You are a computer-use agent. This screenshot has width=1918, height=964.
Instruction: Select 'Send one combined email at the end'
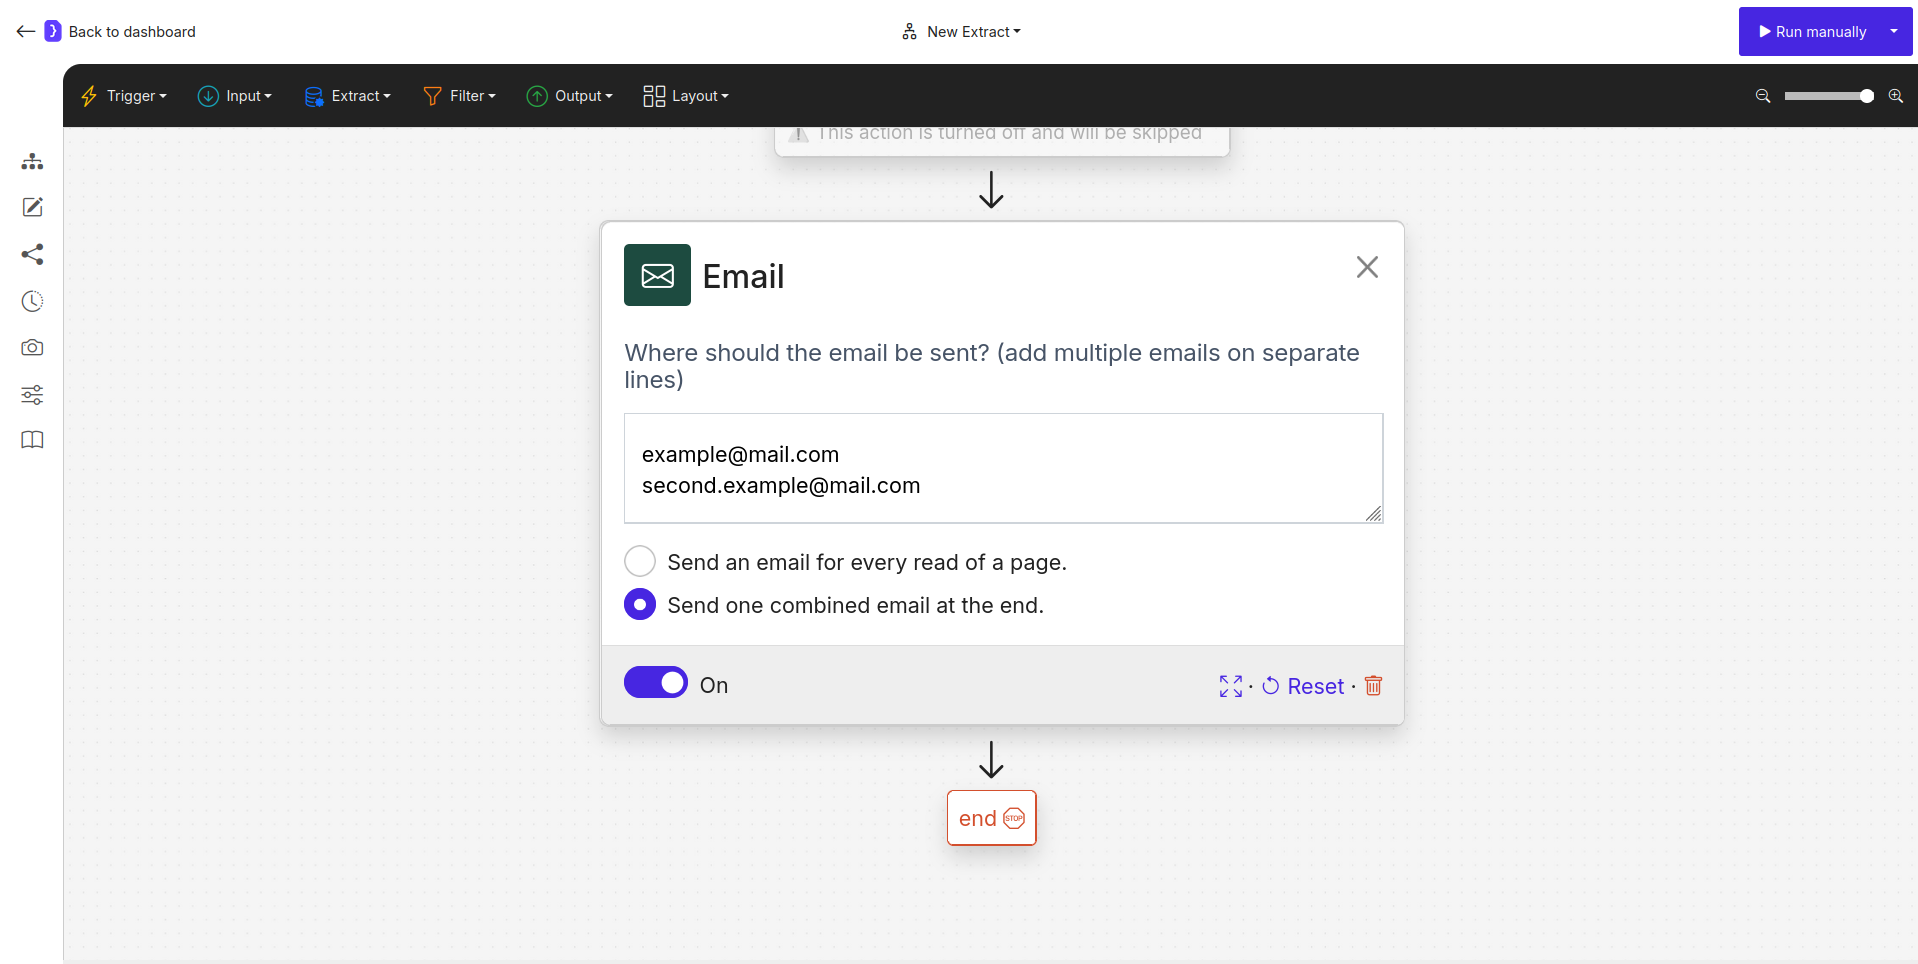[x=640, y=604]
